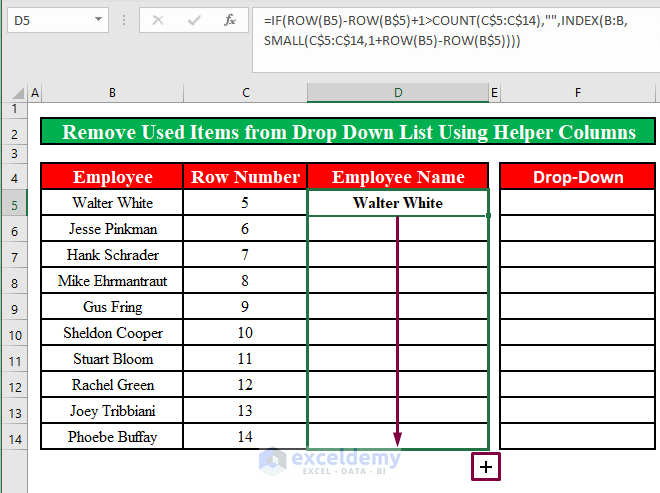The height and width of the screenshot is (493, 660).
Task: Click Row Number cell with value 10
Action: pos(245,333)
